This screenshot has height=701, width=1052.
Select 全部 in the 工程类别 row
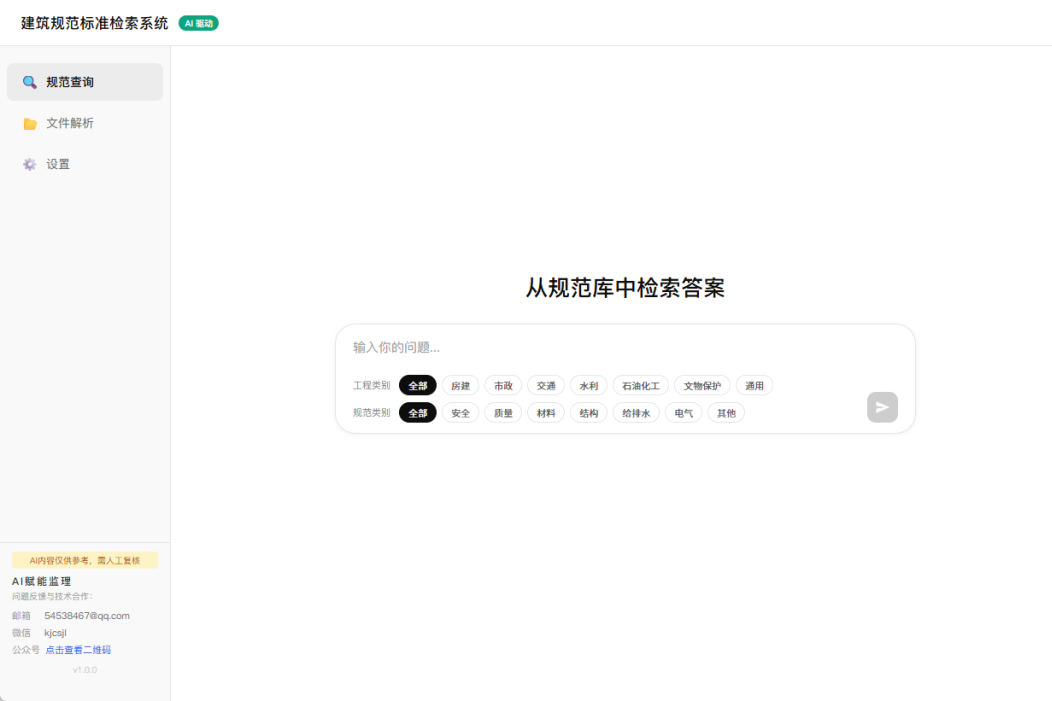coord(417,386)
